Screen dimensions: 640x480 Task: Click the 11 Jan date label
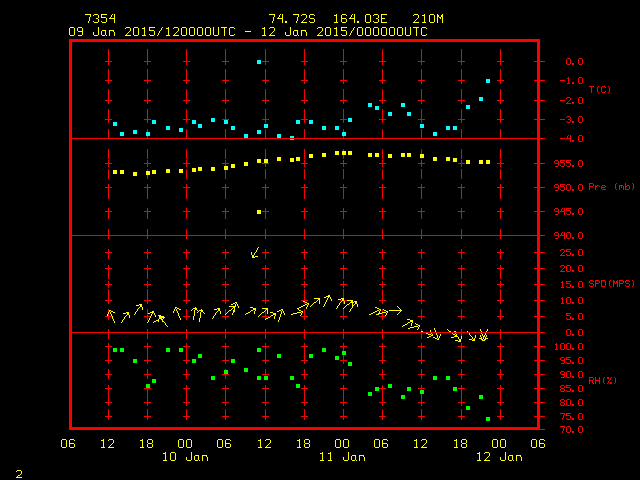(x=342, y=457)
